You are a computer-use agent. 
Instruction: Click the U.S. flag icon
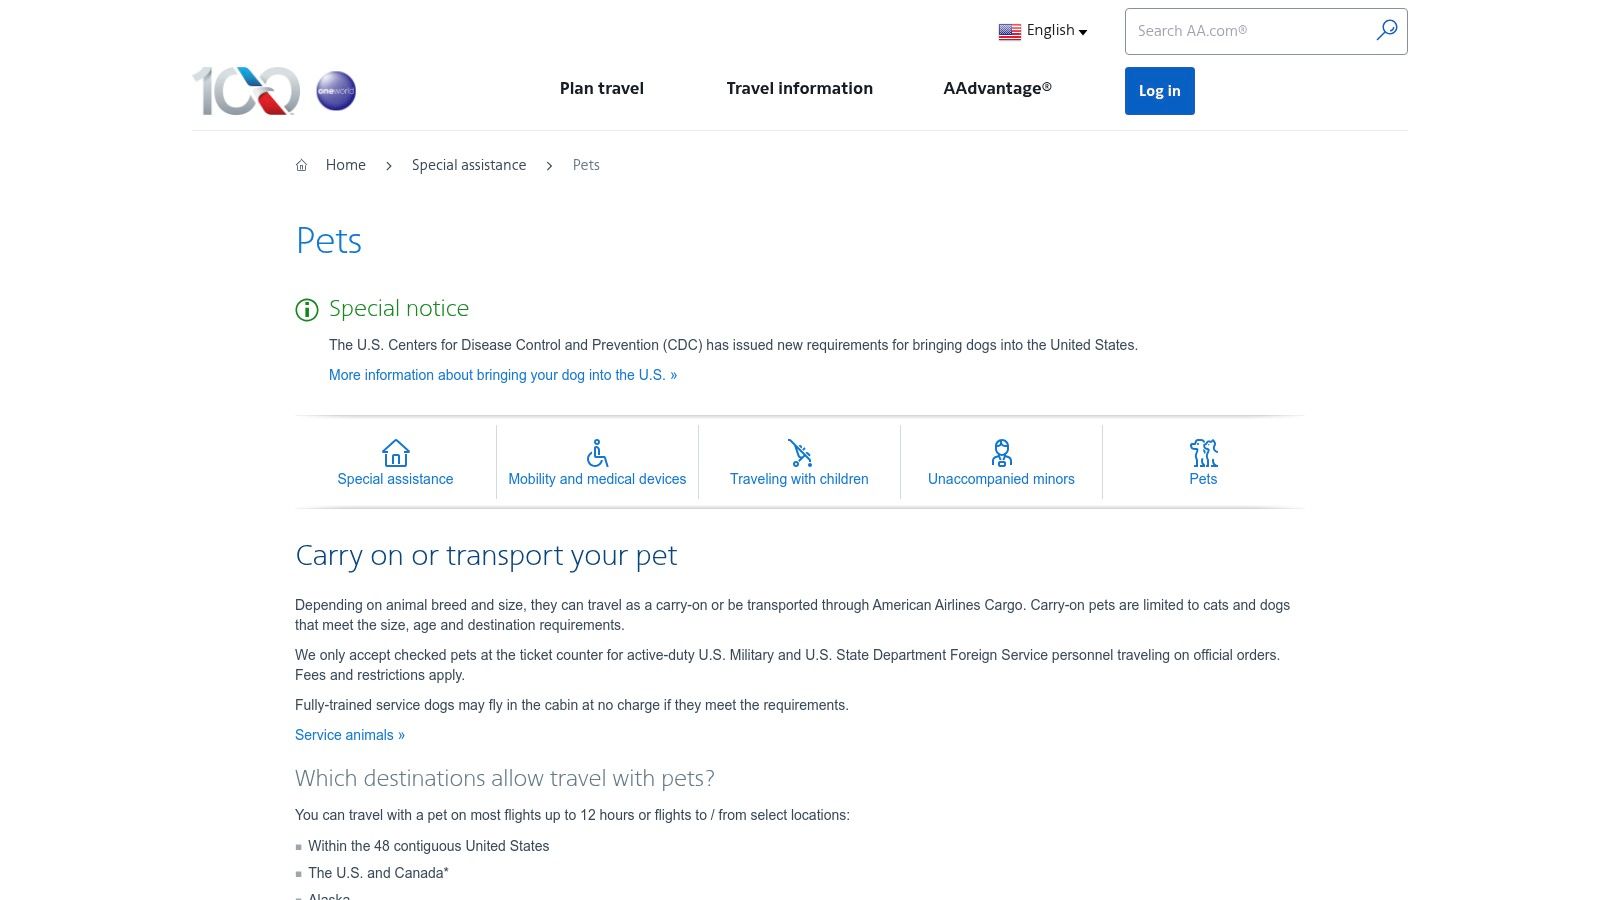[x=1010, y=31]
